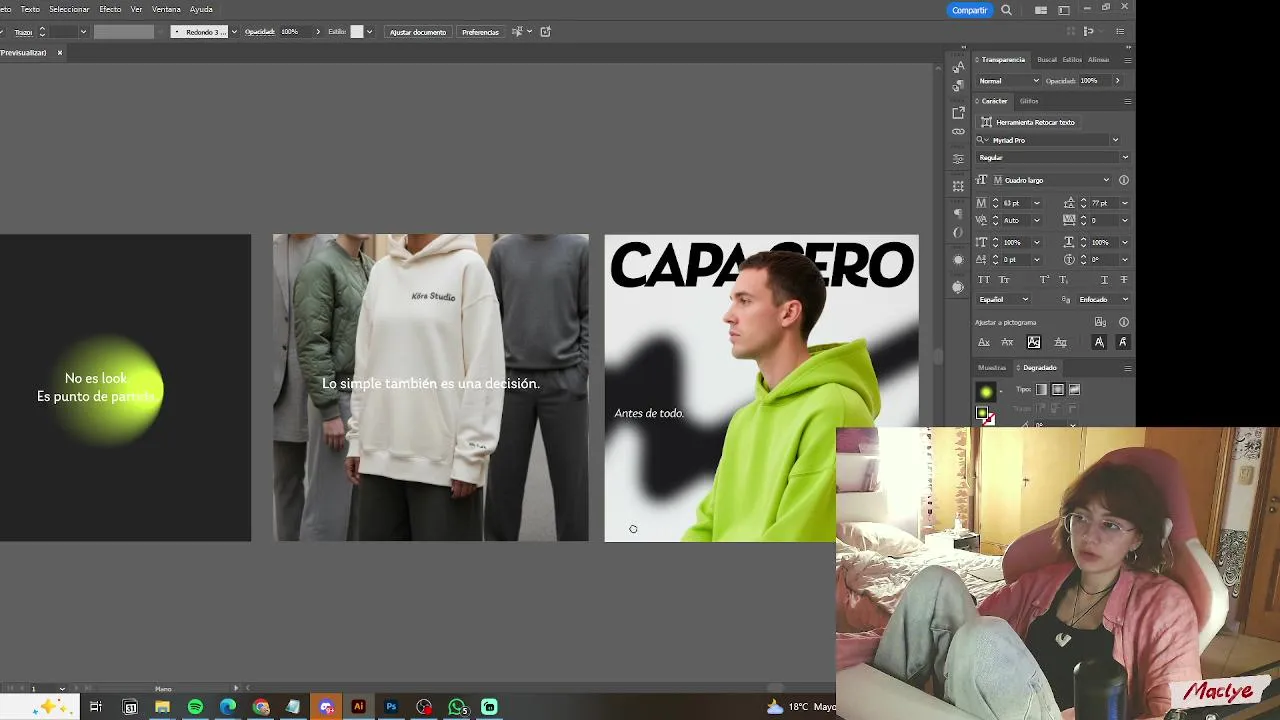Open the Spotify icon in the taskbar
This screenshot has width=1280, height=720.
195,707
